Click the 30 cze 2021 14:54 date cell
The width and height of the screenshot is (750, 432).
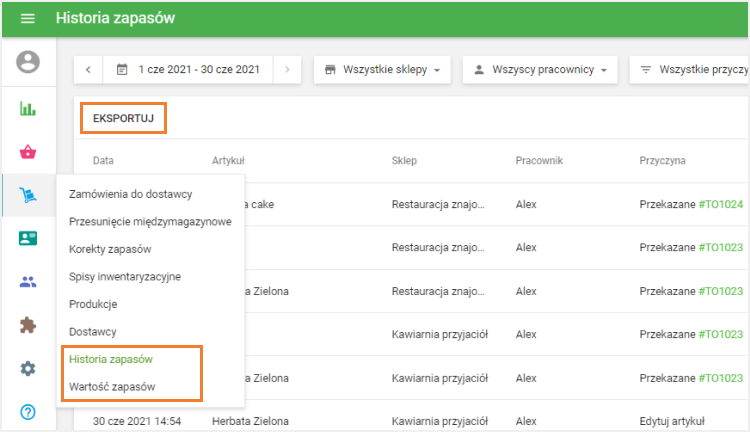tap(137, 421)
